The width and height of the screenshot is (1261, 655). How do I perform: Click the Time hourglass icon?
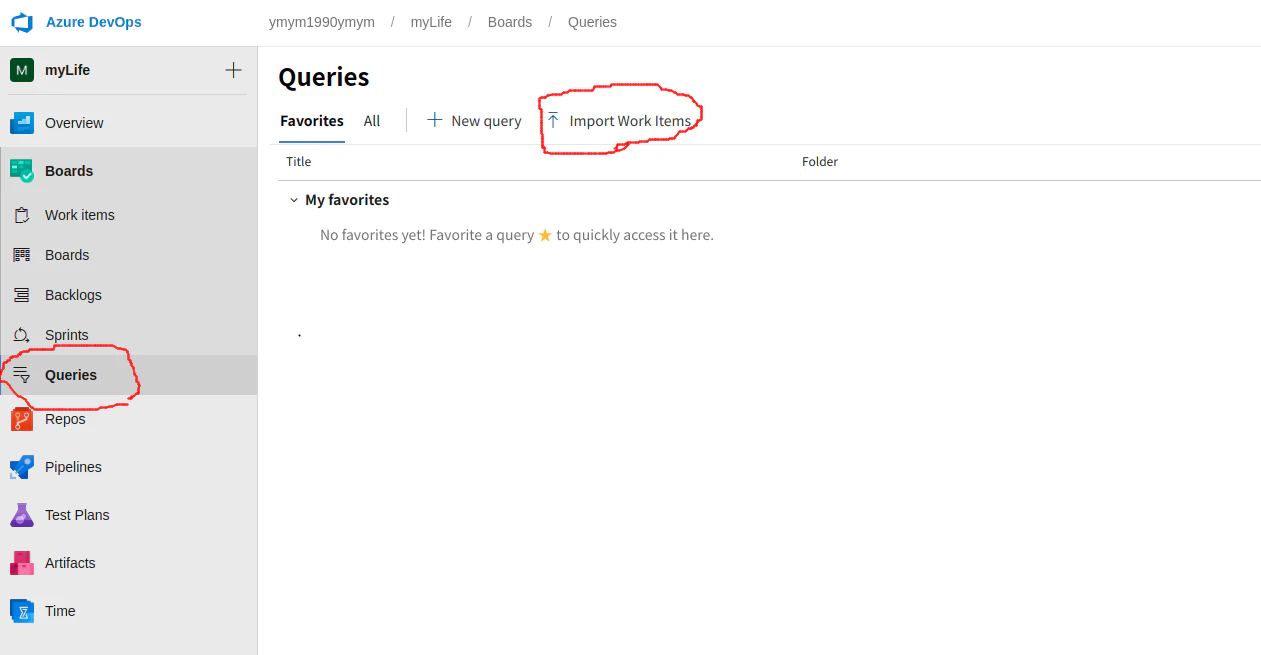pos(22,611)
